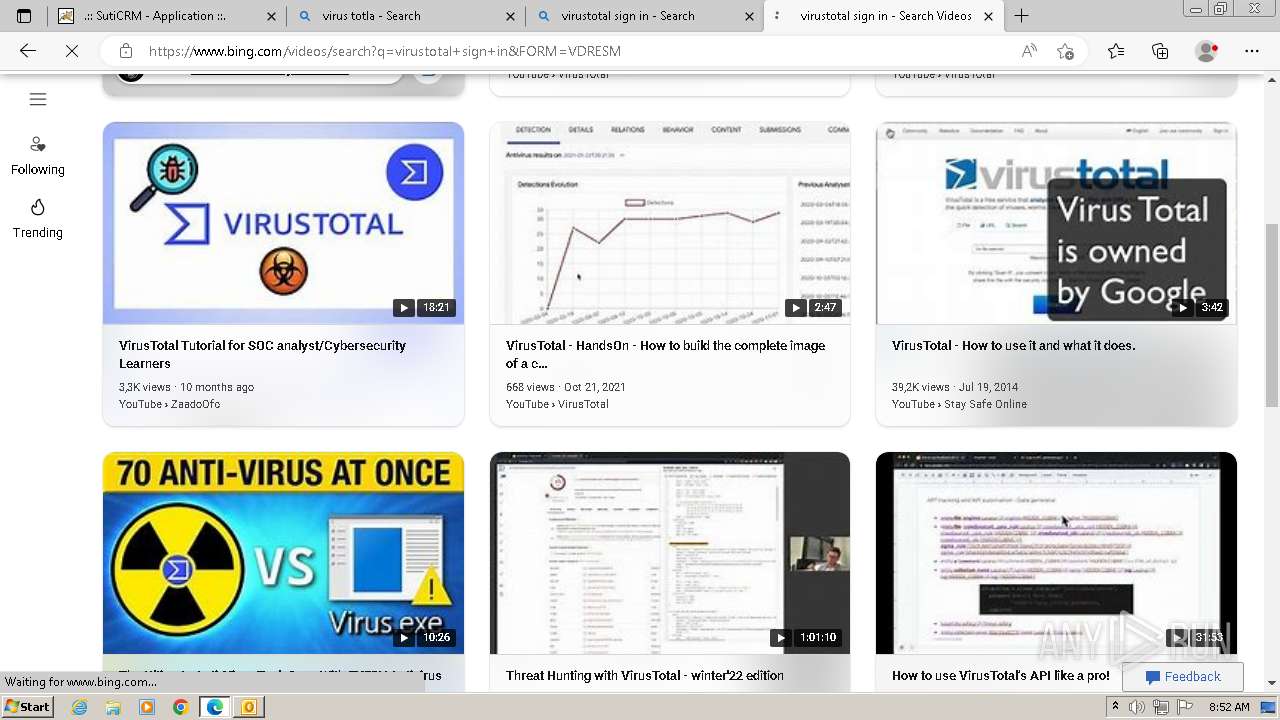This screenshot has width=1280, height=720.
Task: Switch to SutiCRM Application tab
Action: pyautogui.click(x=166, y=16)
